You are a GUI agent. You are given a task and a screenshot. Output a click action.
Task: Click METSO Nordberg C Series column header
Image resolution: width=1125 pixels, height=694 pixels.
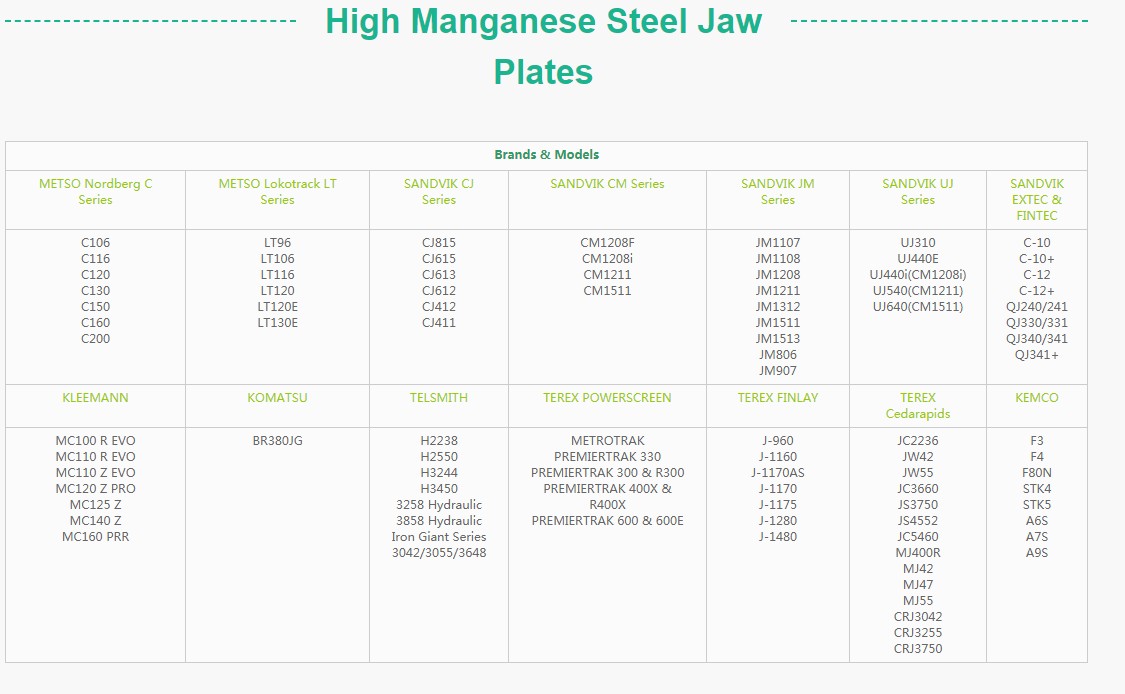click(95, 192)
